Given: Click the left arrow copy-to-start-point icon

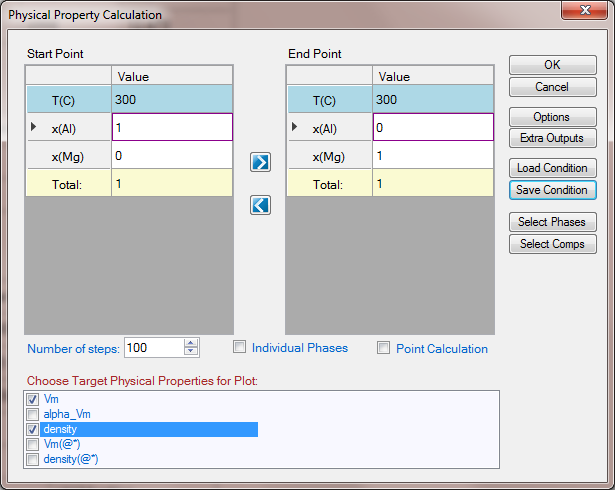Looking at the screenshot, I should point(260,204).
